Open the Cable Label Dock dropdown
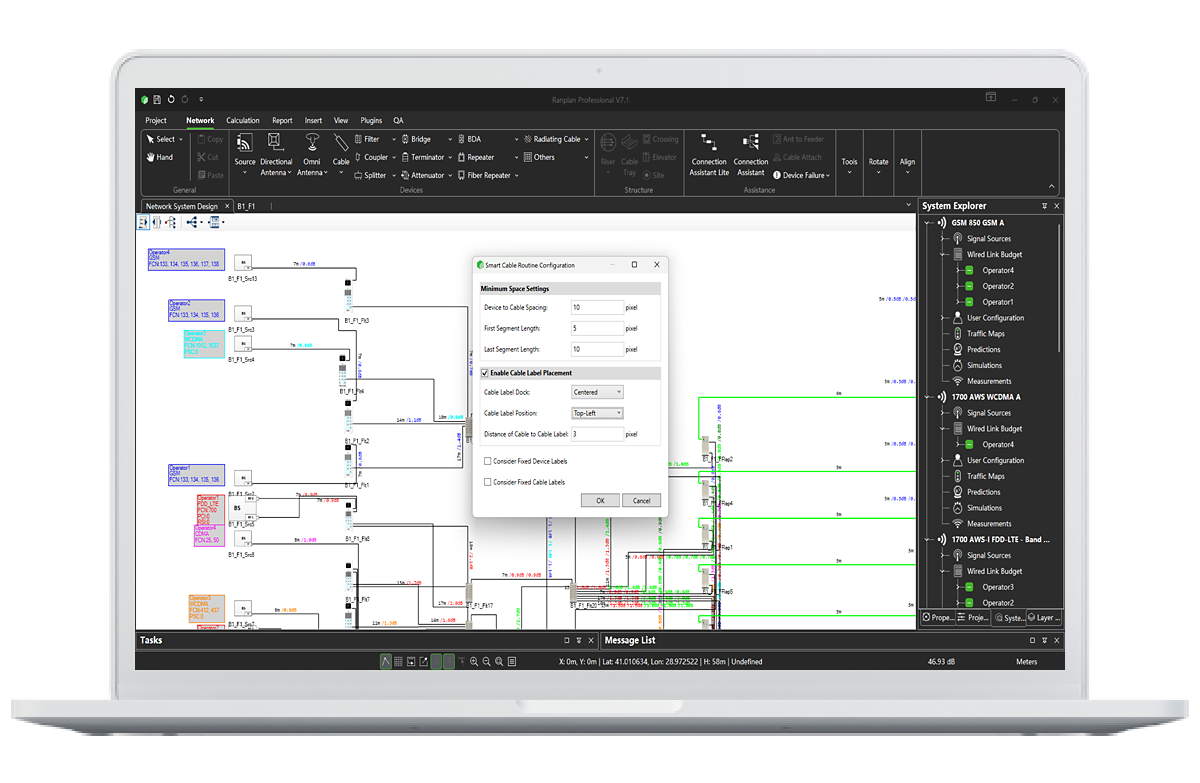The height and width of the screenshot is (783, 1200). [597, 392]
